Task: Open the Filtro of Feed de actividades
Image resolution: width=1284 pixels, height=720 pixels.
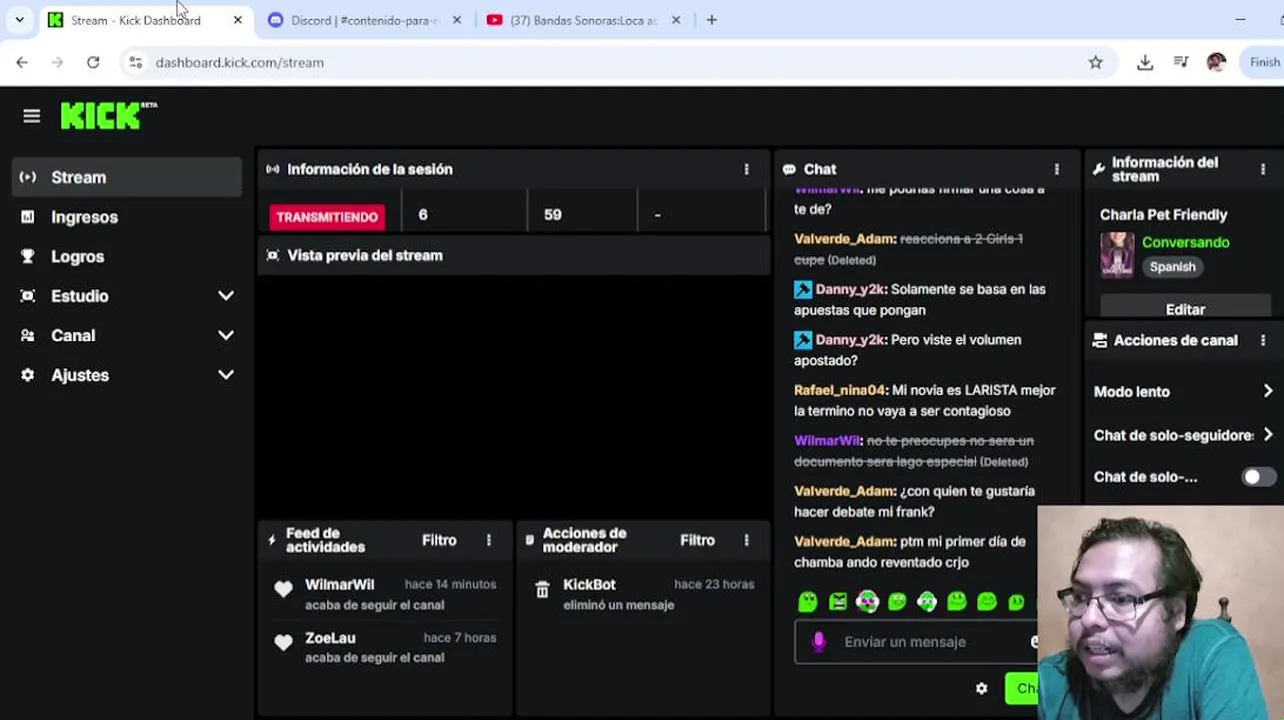Action: (x=439, y=540)
